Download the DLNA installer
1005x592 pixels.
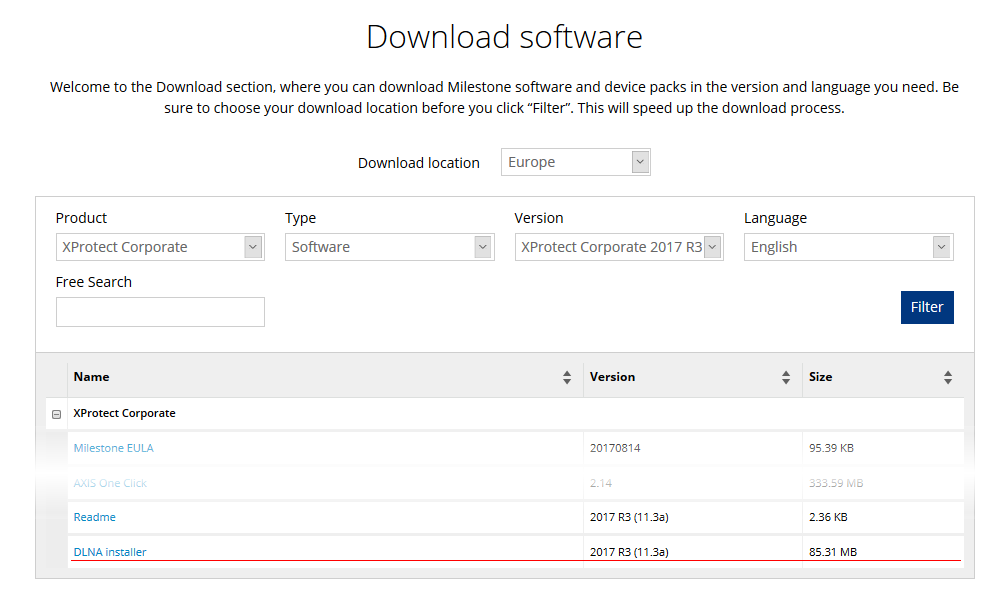pos(109,551)
